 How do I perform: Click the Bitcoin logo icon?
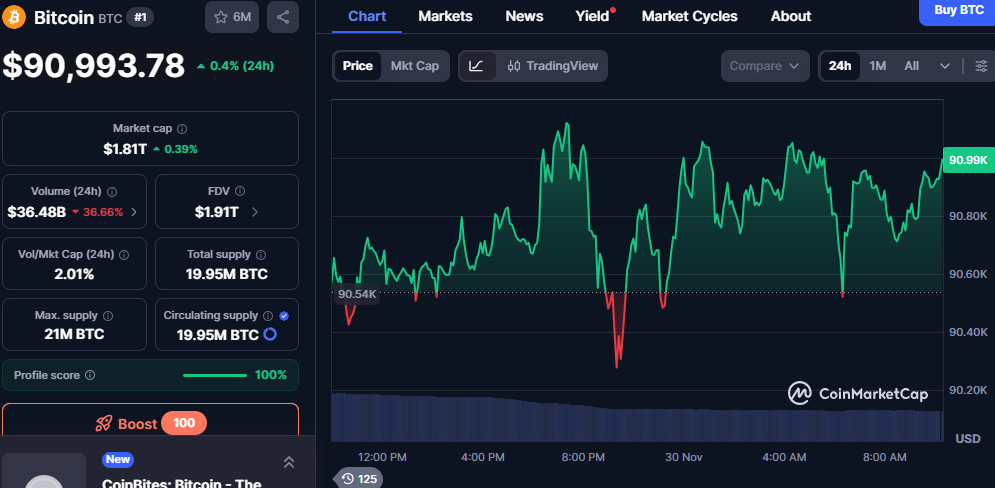[x=15, y=17]
